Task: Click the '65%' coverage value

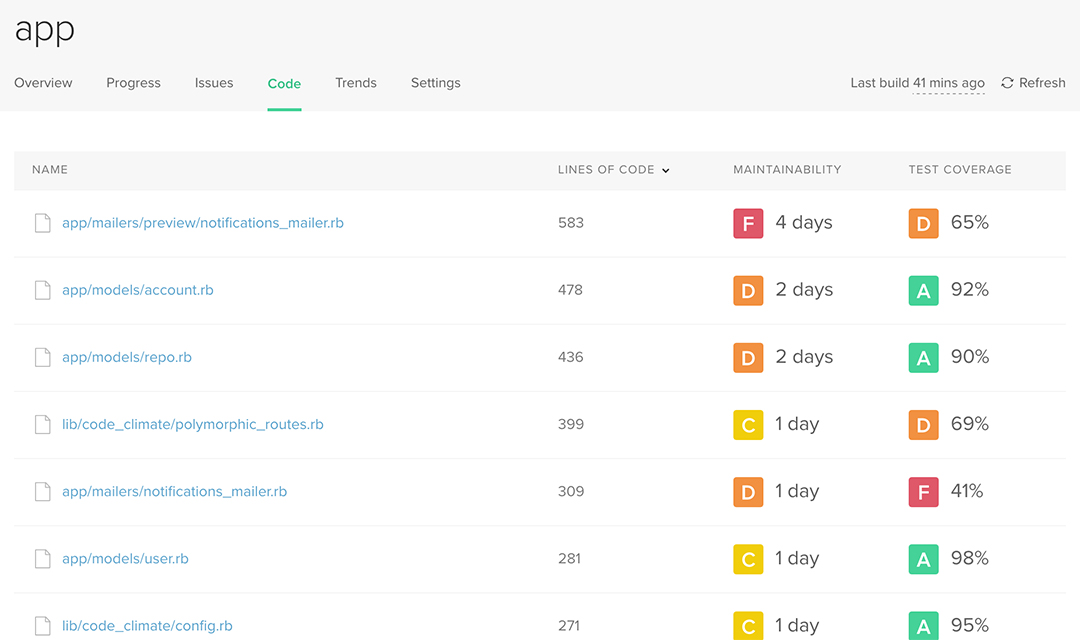Action: [x=970, y=223]
